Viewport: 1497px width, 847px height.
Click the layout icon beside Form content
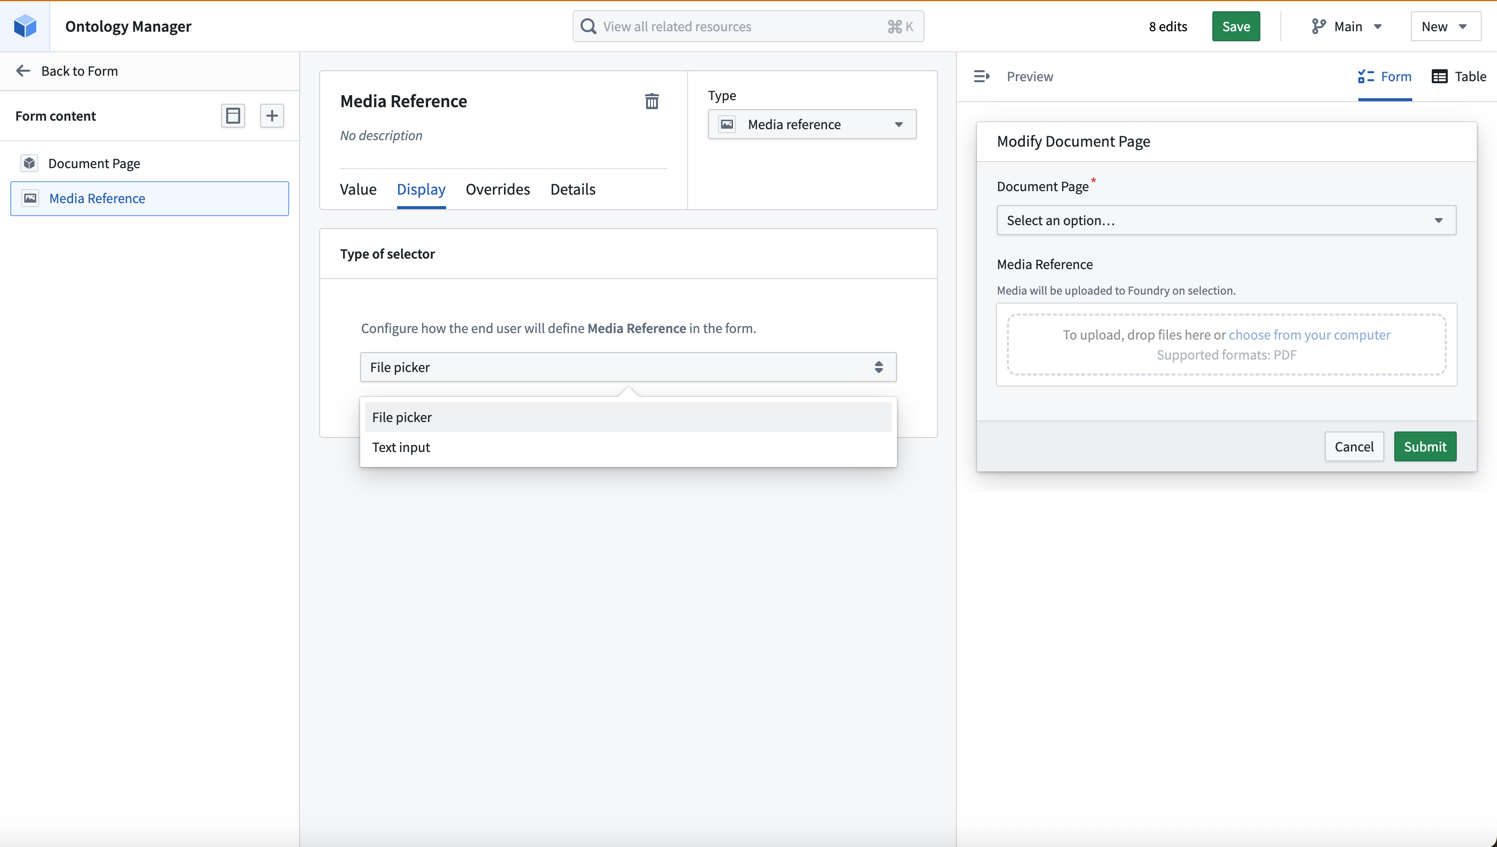pos(233,115)
